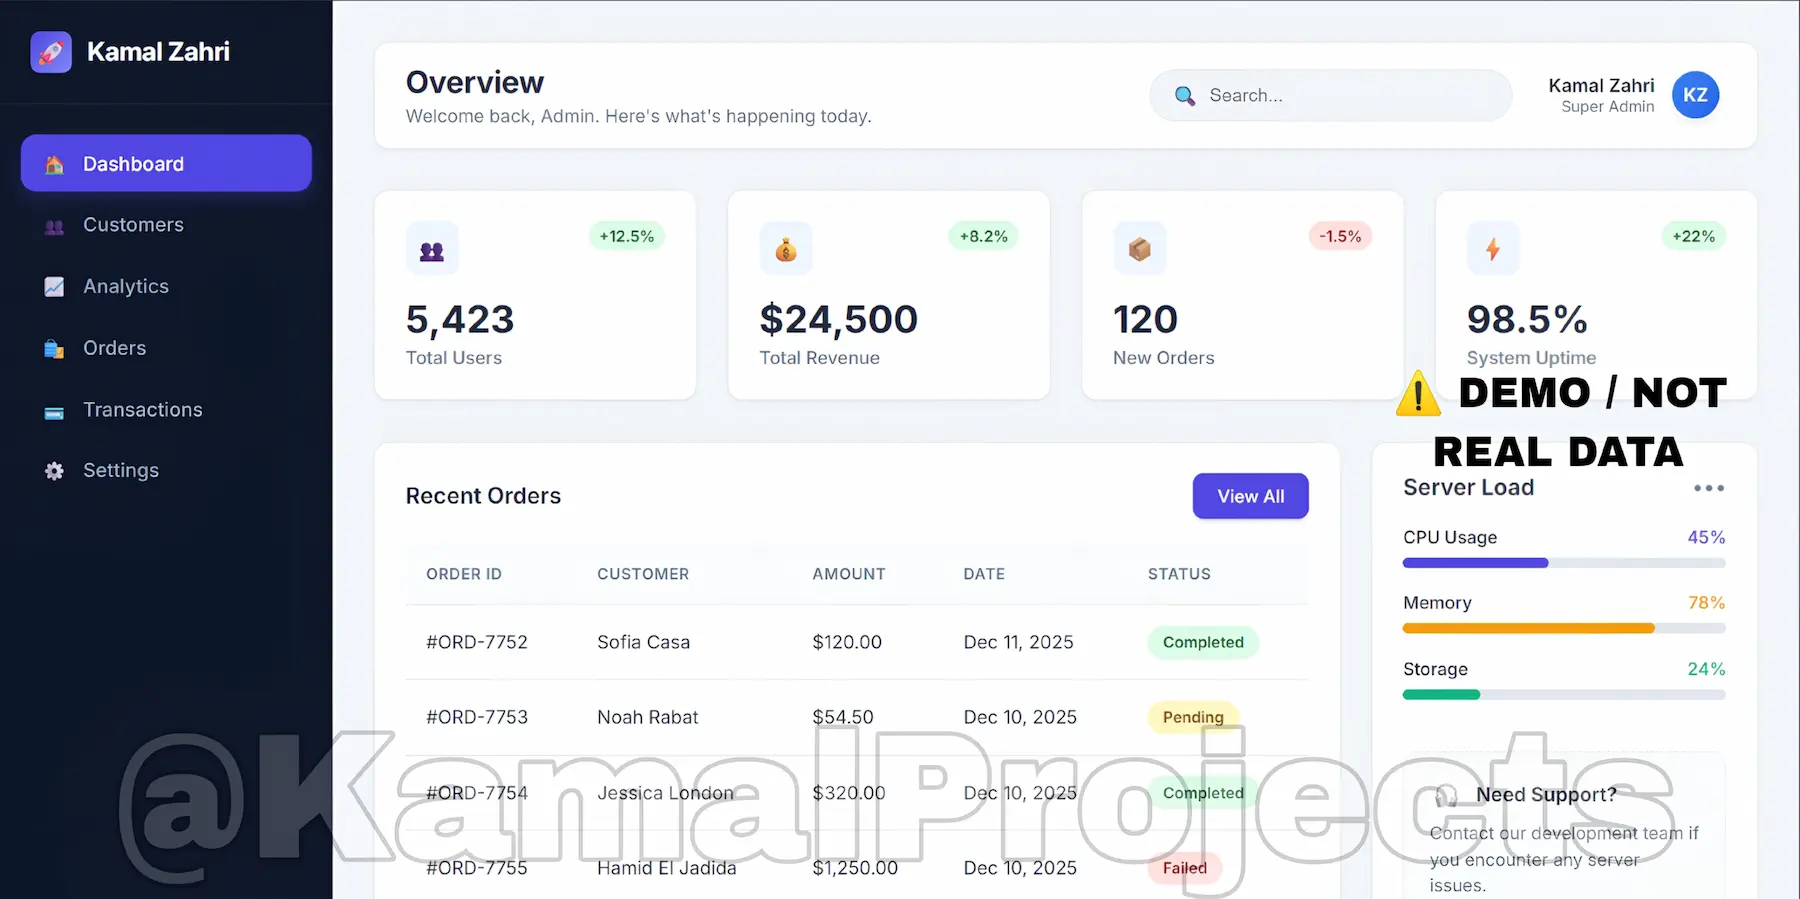Click the magnifying glass search icon
The image size is (1800, 899).
pyautogui.click(x=1184, y=96)
